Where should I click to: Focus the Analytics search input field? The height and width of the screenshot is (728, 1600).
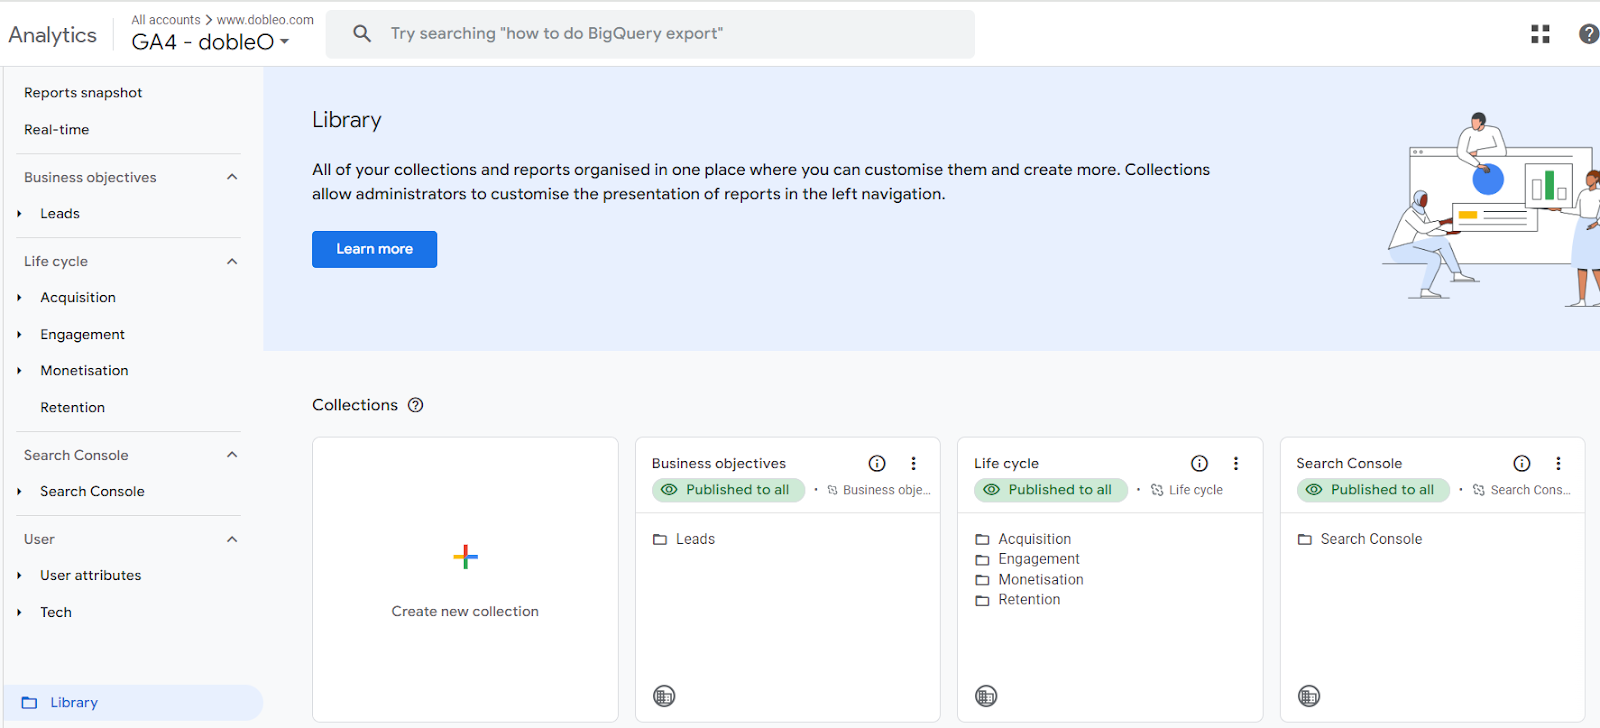[x=650, y=34]
